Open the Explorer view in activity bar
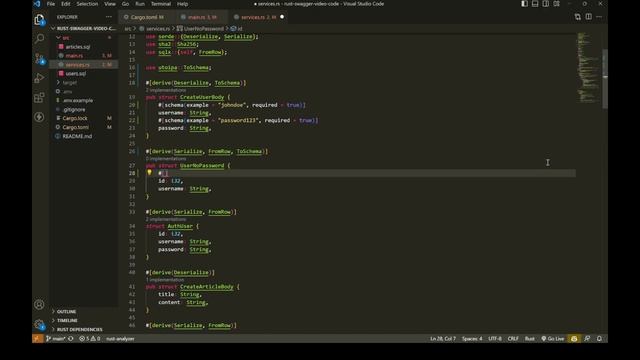Image resolution: width=640 pixels, height=360 pixels. click(x=39, y=20)
